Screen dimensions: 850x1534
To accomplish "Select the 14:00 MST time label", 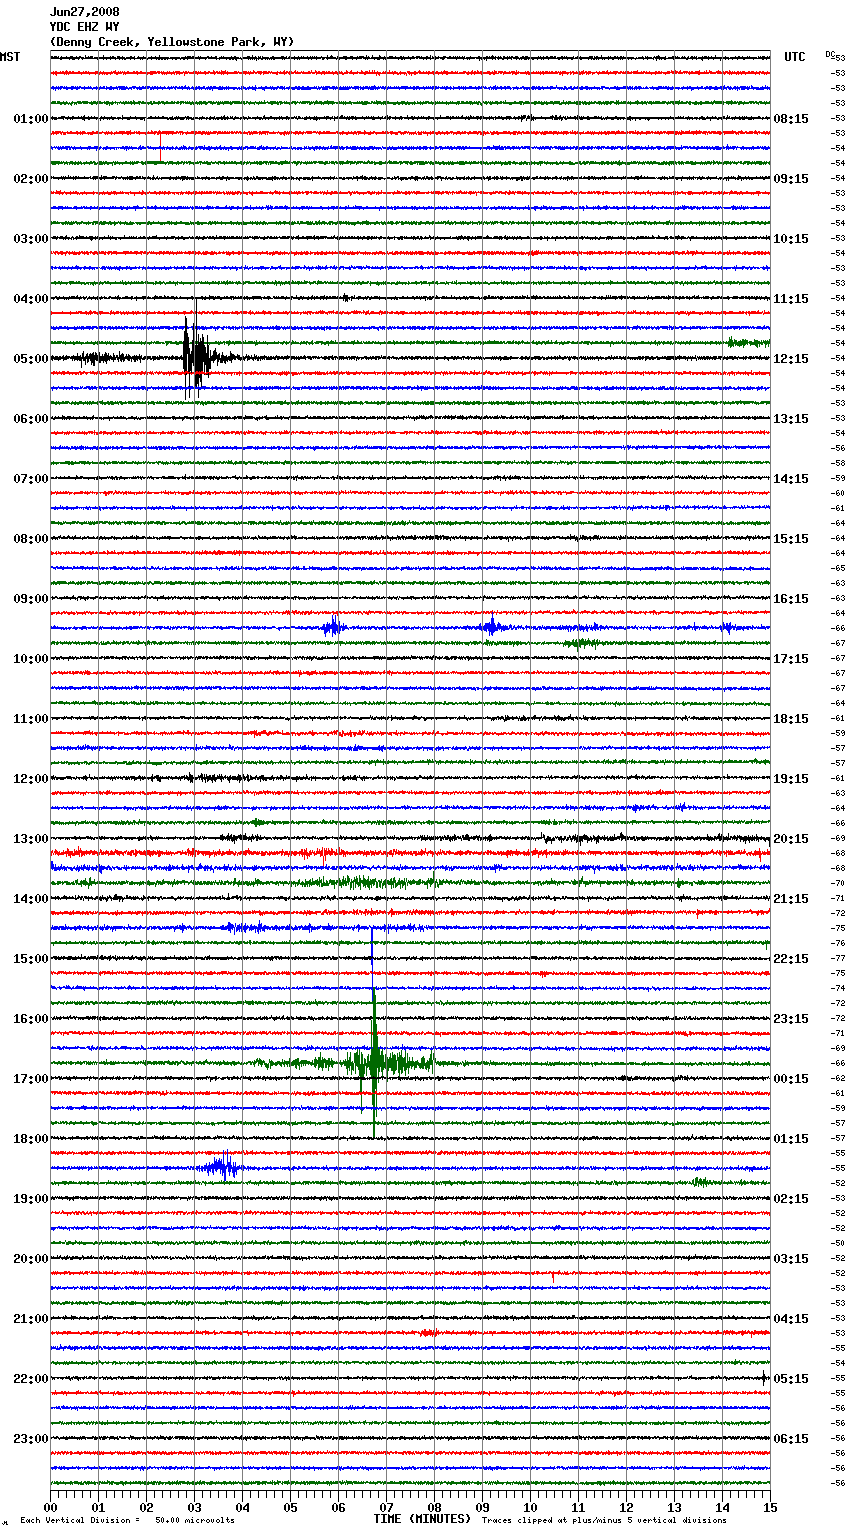I will pyautogui.click(x=31, y=899).
